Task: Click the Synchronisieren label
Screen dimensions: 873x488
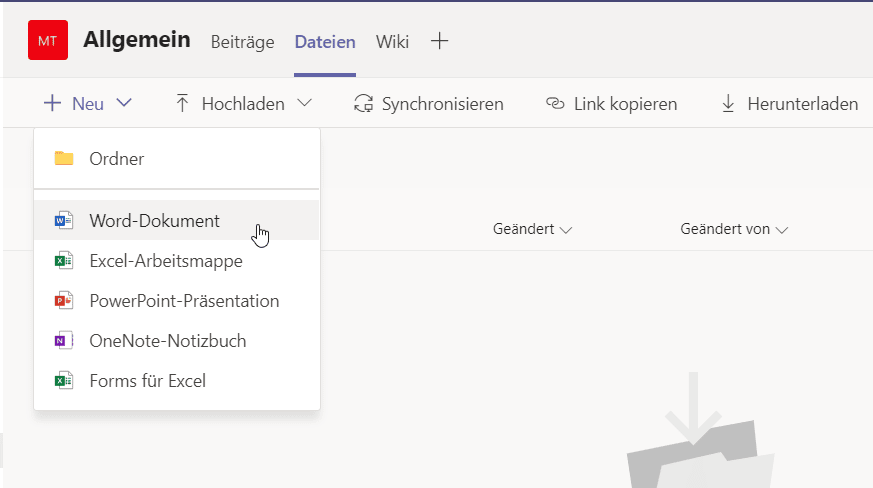Action: [443, 104]
